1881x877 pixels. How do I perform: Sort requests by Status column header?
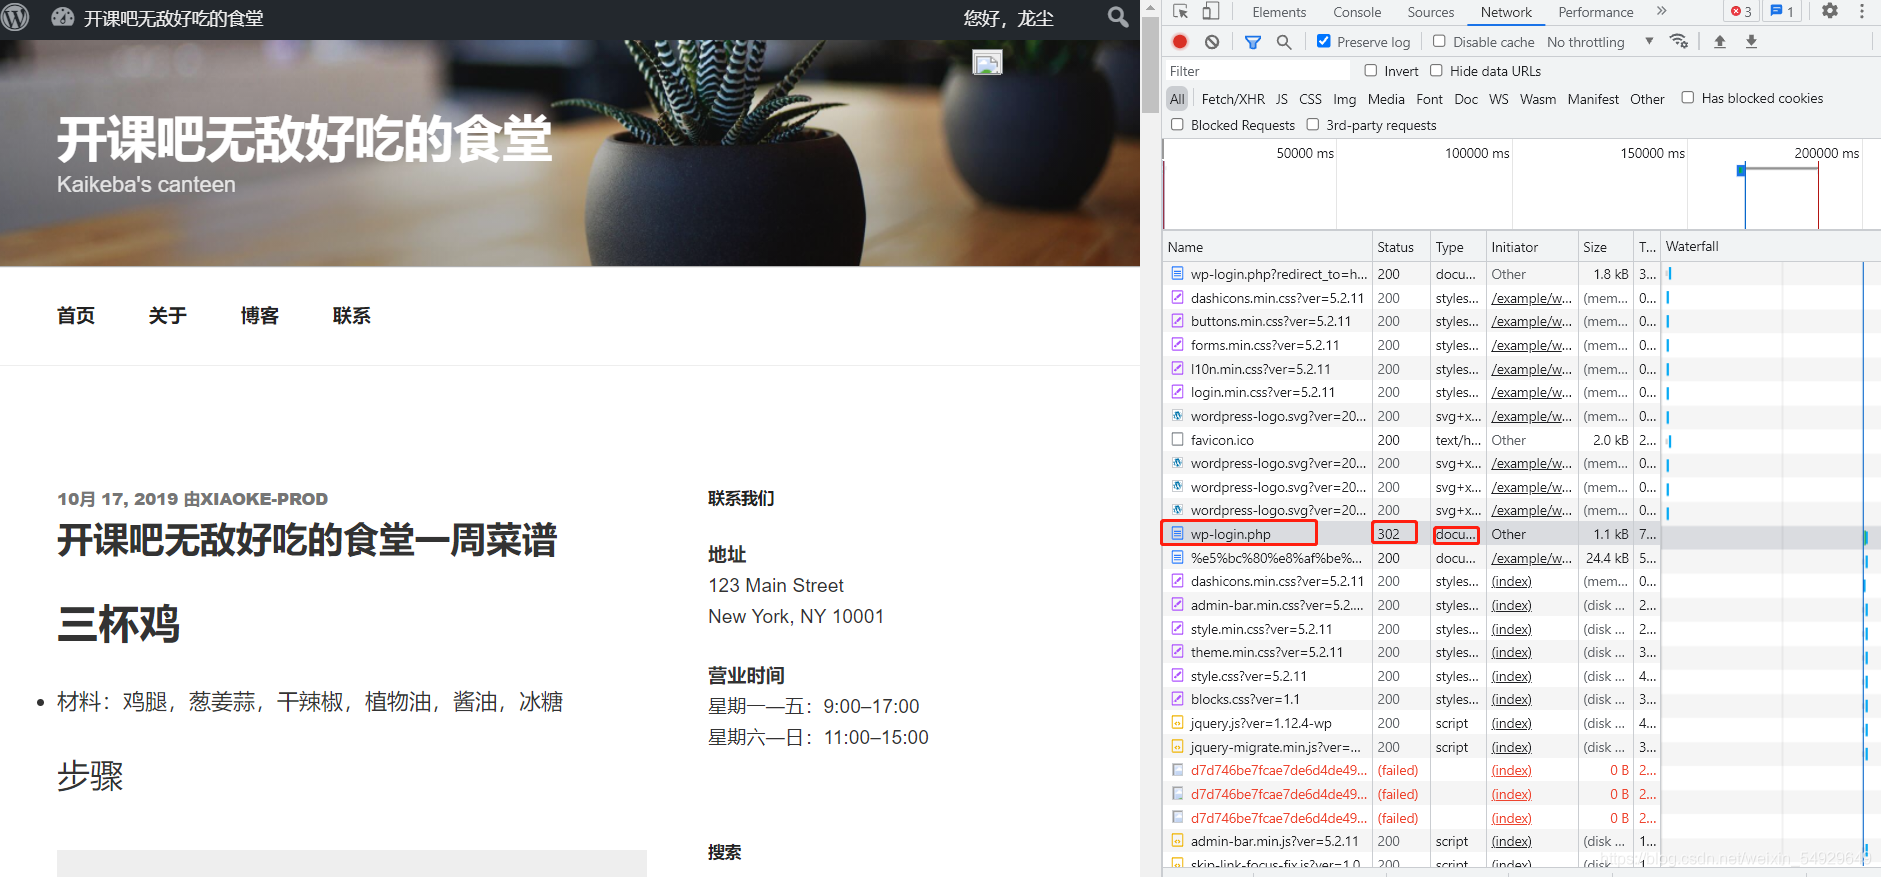(x=1401, y=246)
